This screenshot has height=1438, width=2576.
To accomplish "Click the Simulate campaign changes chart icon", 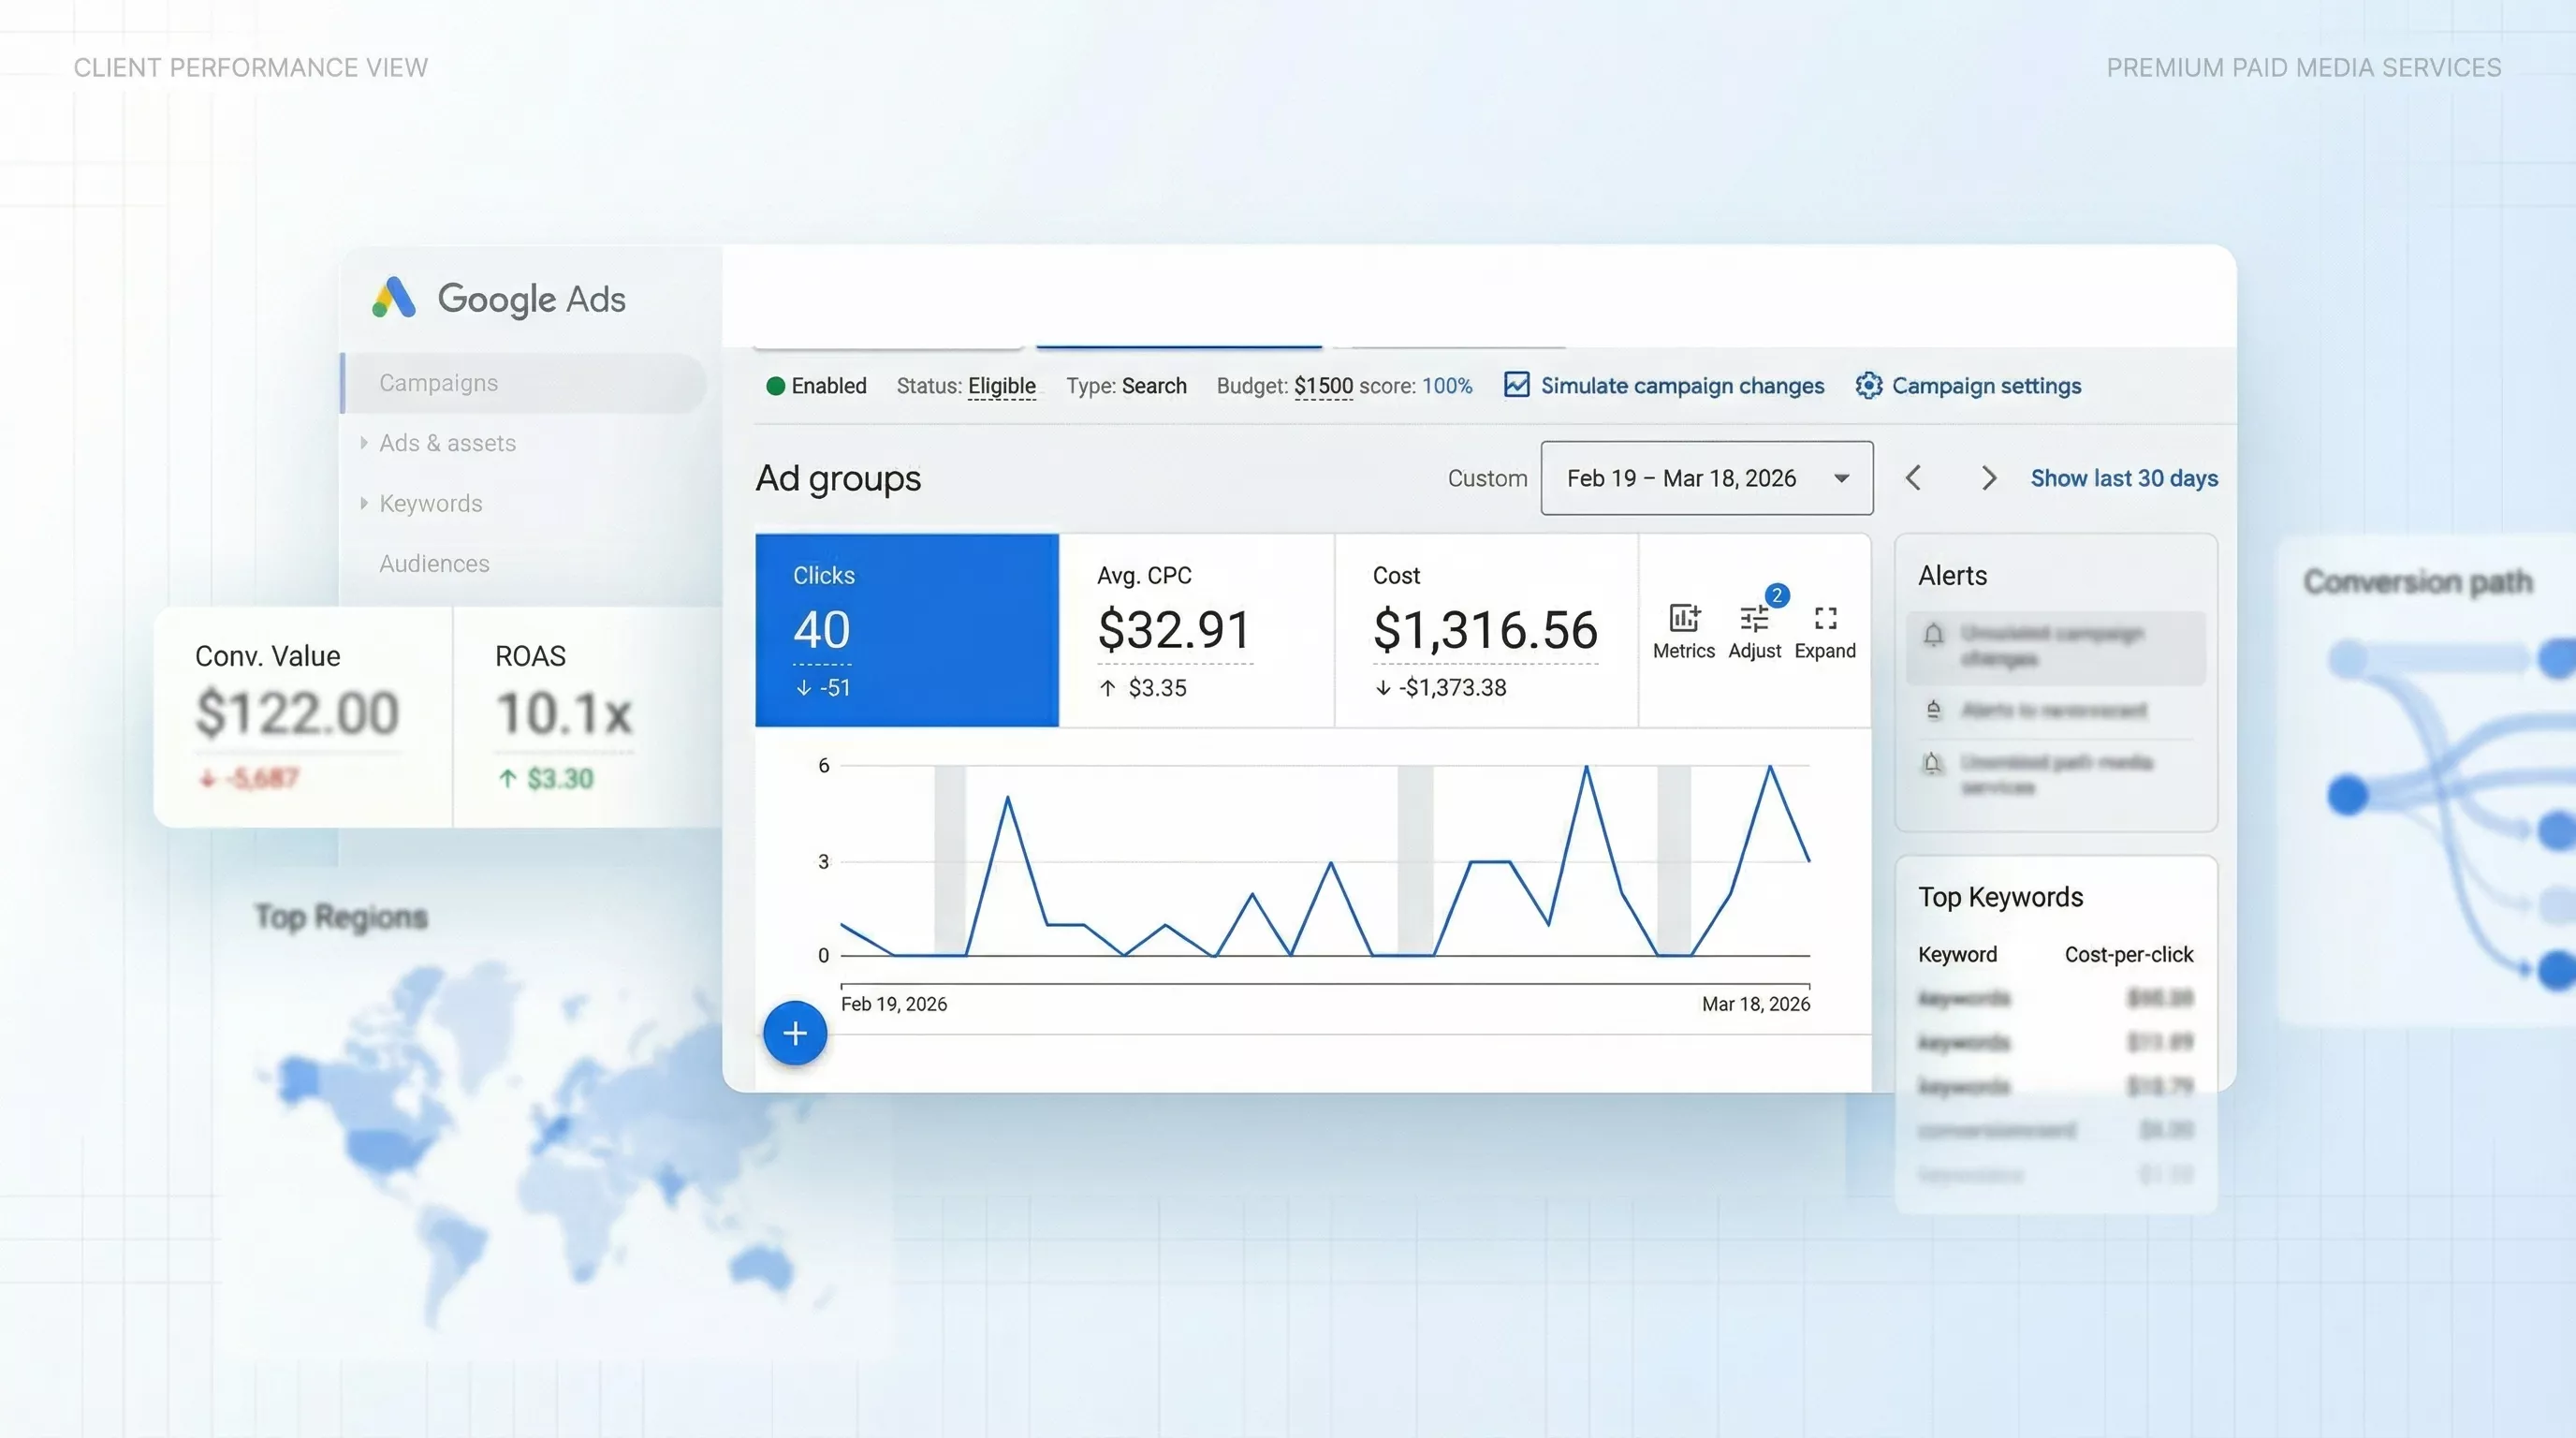I will [x=1516, y=385].
